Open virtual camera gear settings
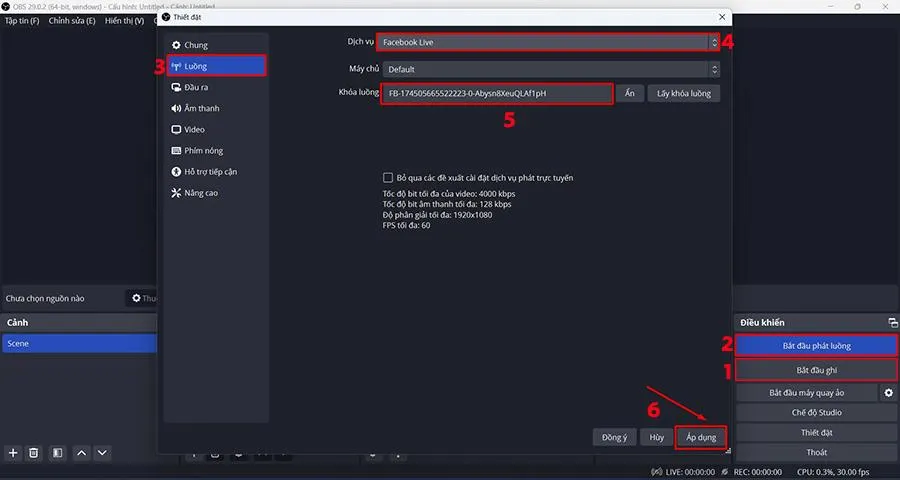Image resolution: width=900 pixels, height=480 pixels. (889, 393)
